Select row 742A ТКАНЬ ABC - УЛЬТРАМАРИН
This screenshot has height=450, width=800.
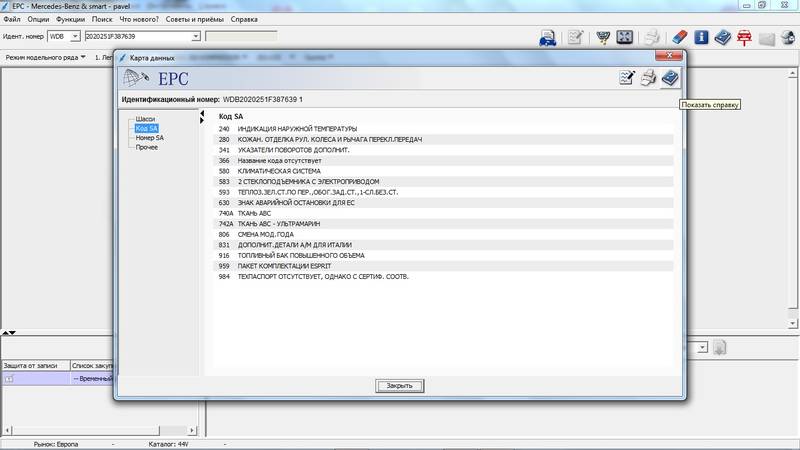coord(443,224)
